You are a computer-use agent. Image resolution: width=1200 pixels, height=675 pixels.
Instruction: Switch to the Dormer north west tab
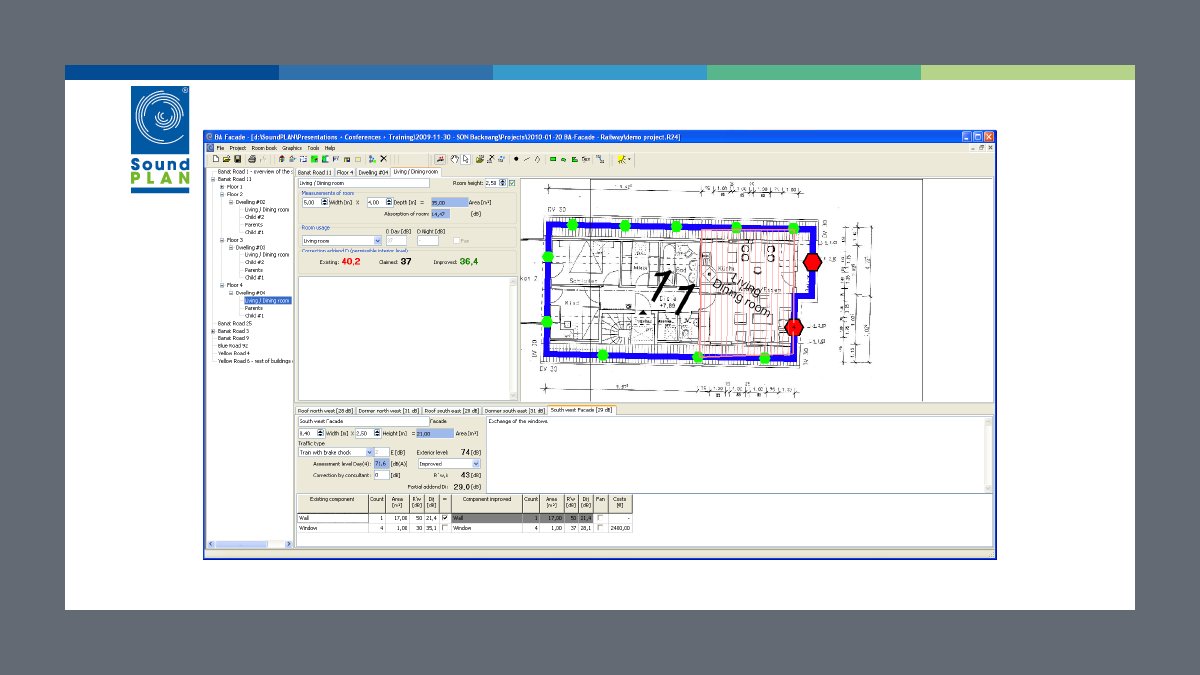click(388, 410)
